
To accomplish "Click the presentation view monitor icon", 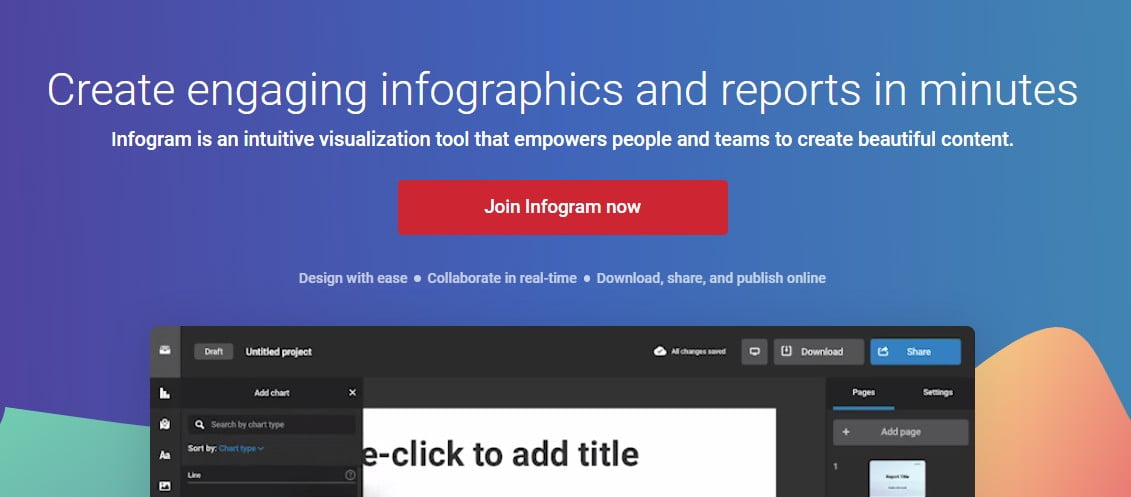I will pyautogui.click(x=754, y=351).
